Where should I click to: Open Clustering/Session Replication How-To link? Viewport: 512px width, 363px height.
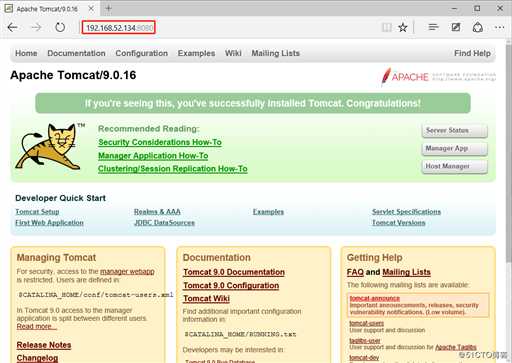click(173, 169)
